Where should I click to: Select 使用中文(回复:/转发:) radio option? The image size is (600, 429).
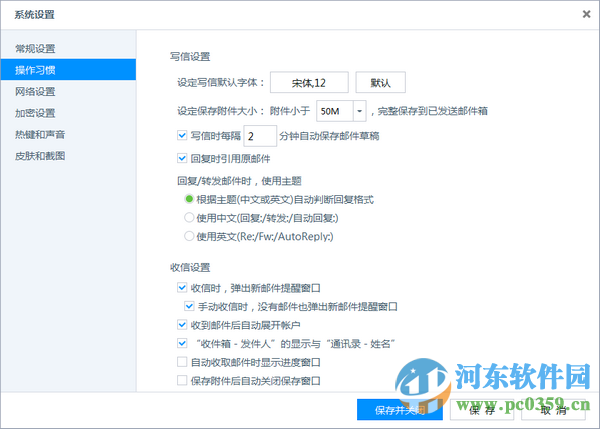tap(189, 218)
